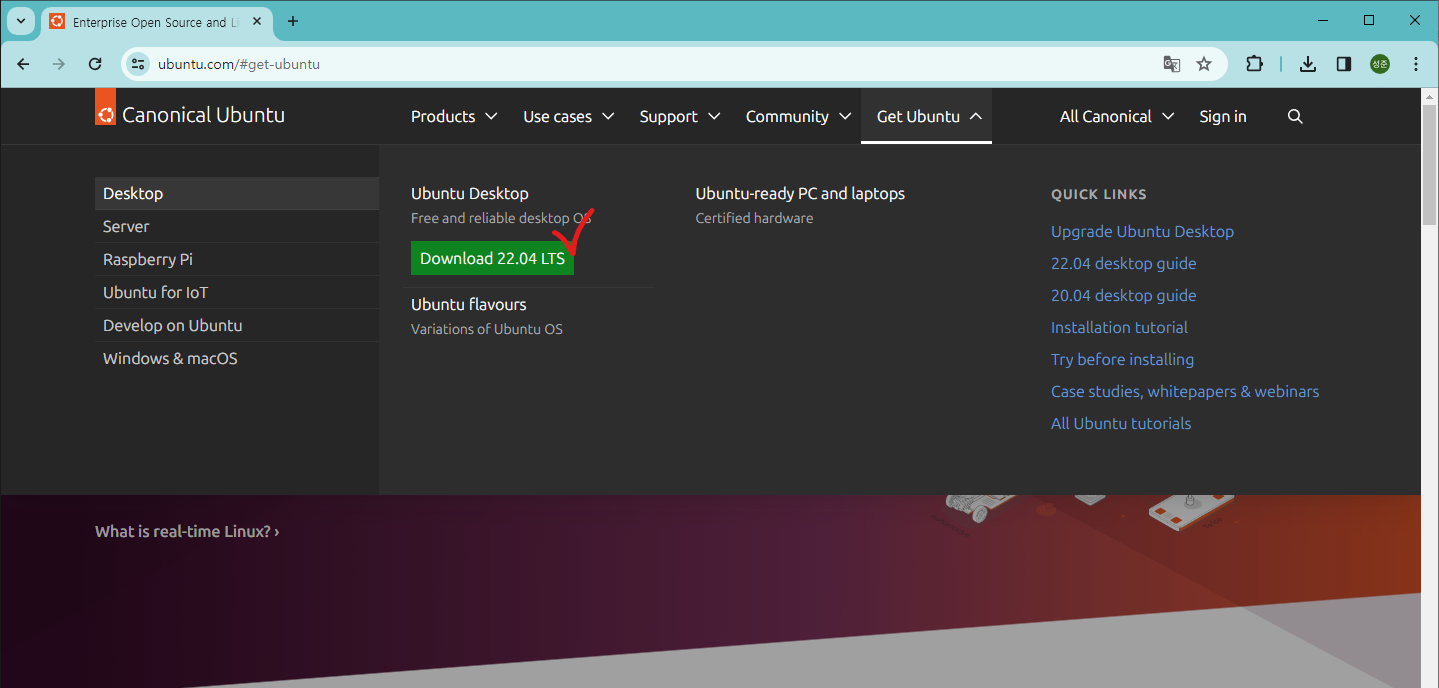
Task: Click the browser forward arrow
Action: pos(59,64)
